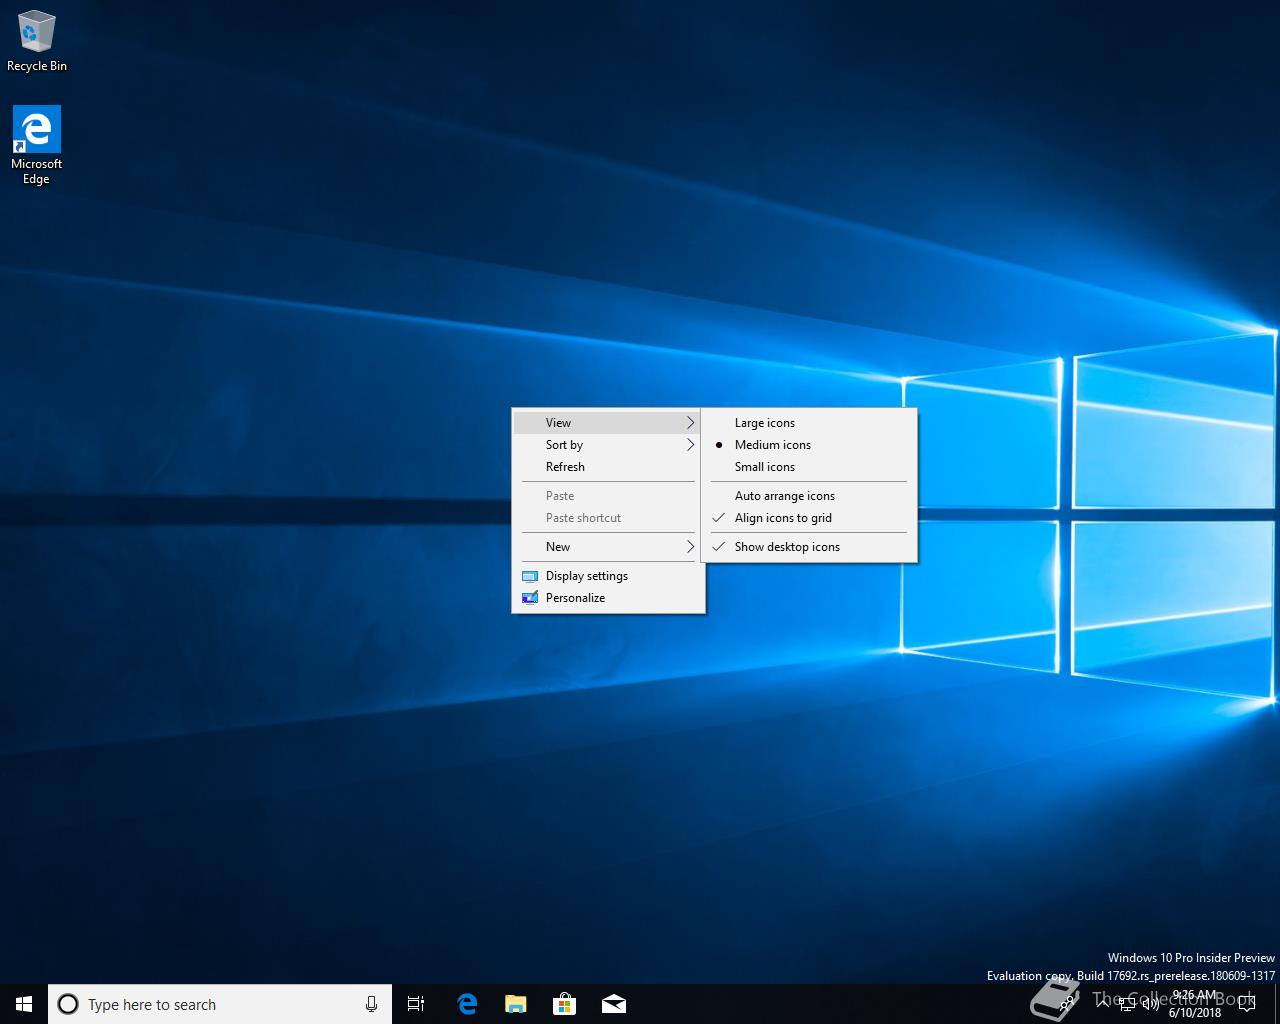The height and width of the screenshot is (1024, 1280).
Task: Launch Edge from the taskbar
Action: pos(466,1004)
